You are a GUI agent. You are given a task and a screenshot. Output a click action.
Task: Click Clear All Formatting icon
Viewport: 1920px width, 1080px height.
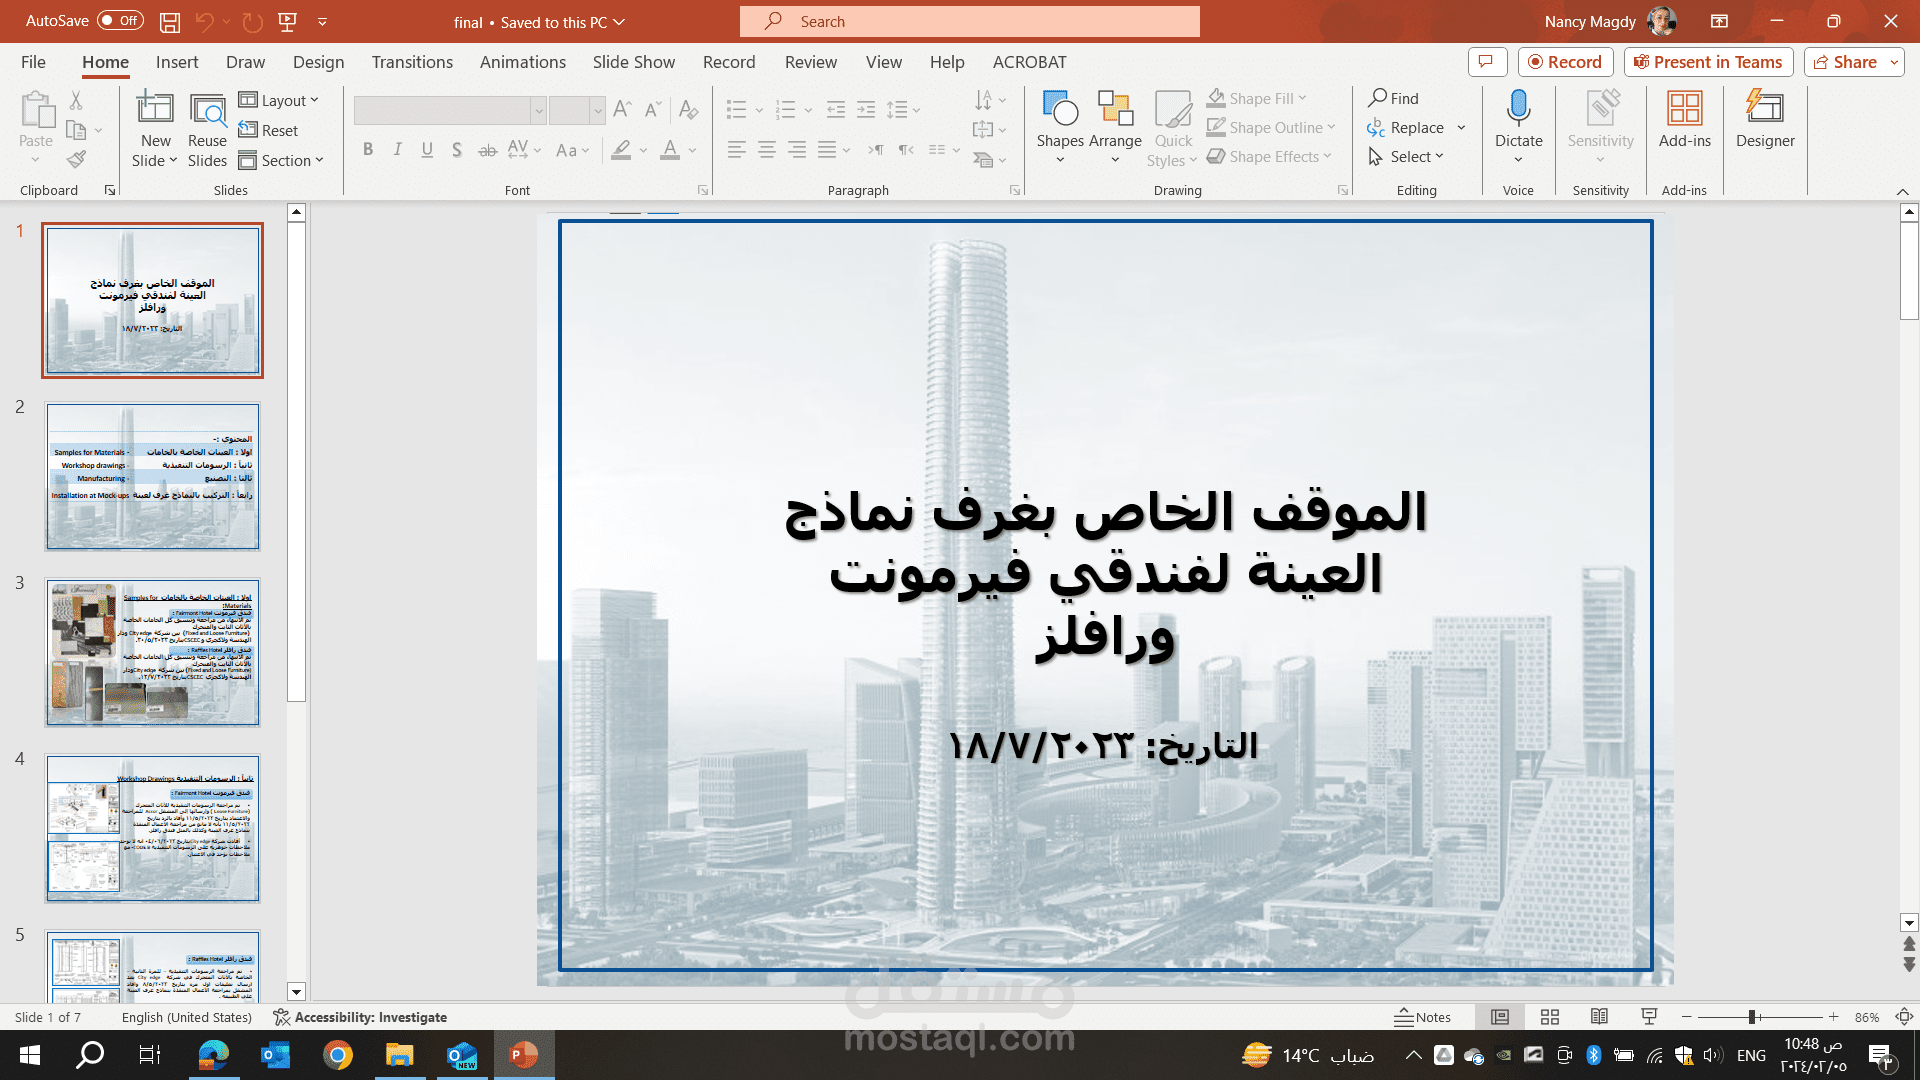pyautogui.click(x=688, y=109)
